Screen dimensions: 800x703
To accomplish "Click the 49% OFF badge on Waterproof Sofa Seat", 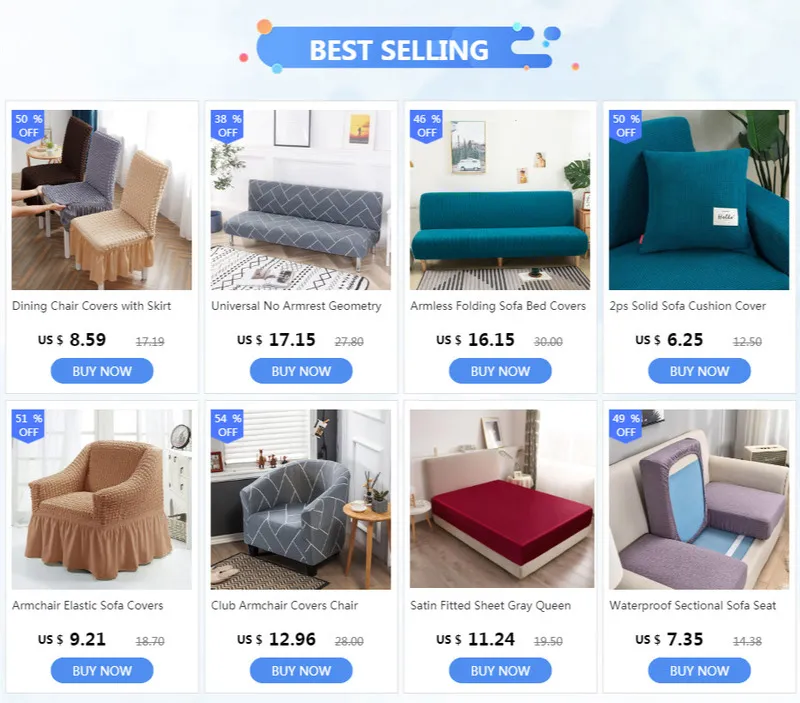I will point(626,425).
